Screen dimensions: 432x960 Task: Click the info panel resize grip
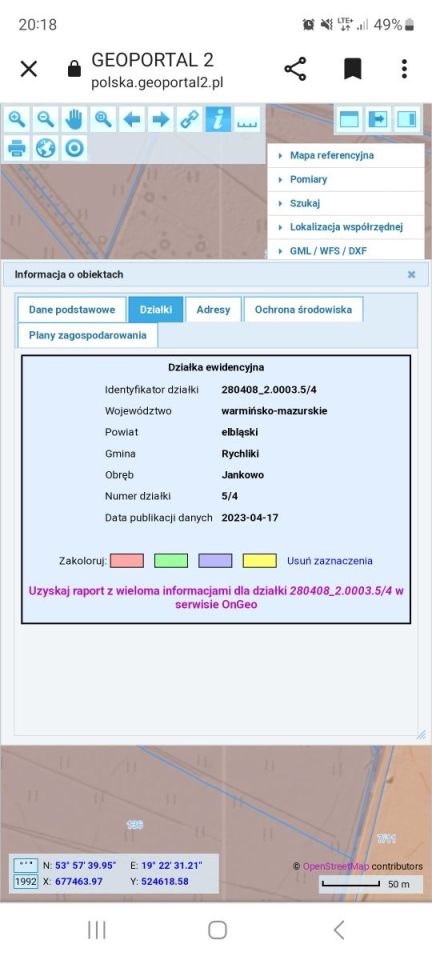pos(421,735)
